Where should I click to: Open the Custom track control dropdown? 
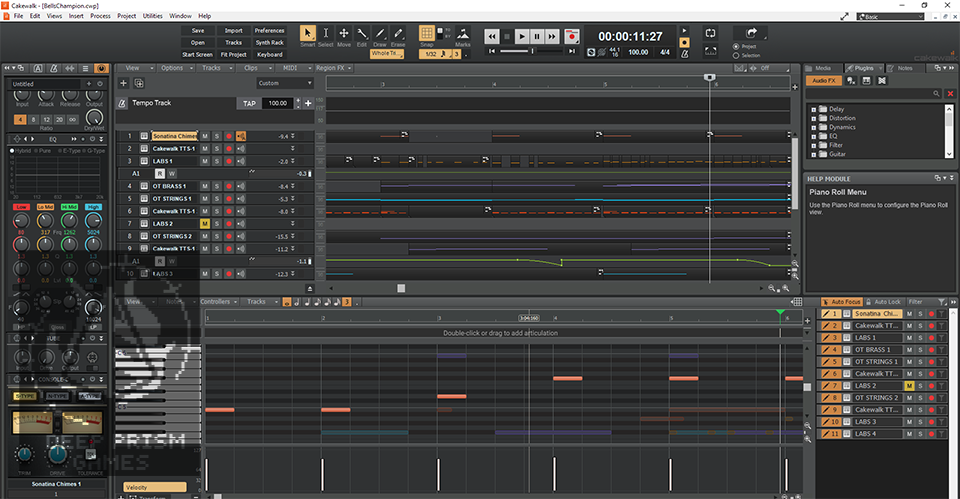point(283,83)
